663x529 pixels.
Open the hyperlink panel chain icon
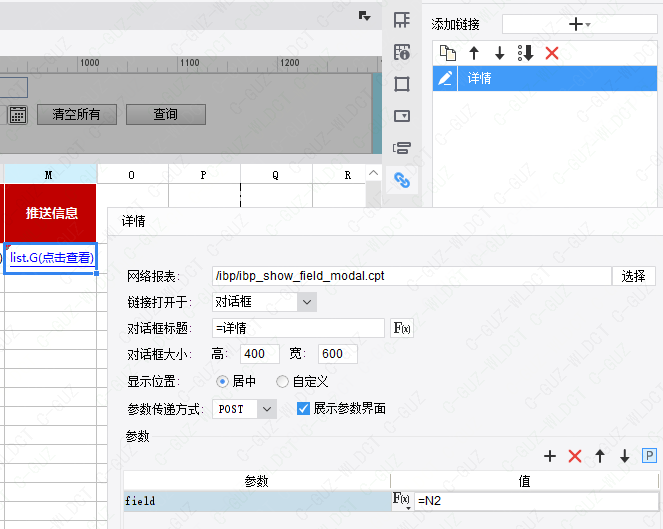[402, 181]
